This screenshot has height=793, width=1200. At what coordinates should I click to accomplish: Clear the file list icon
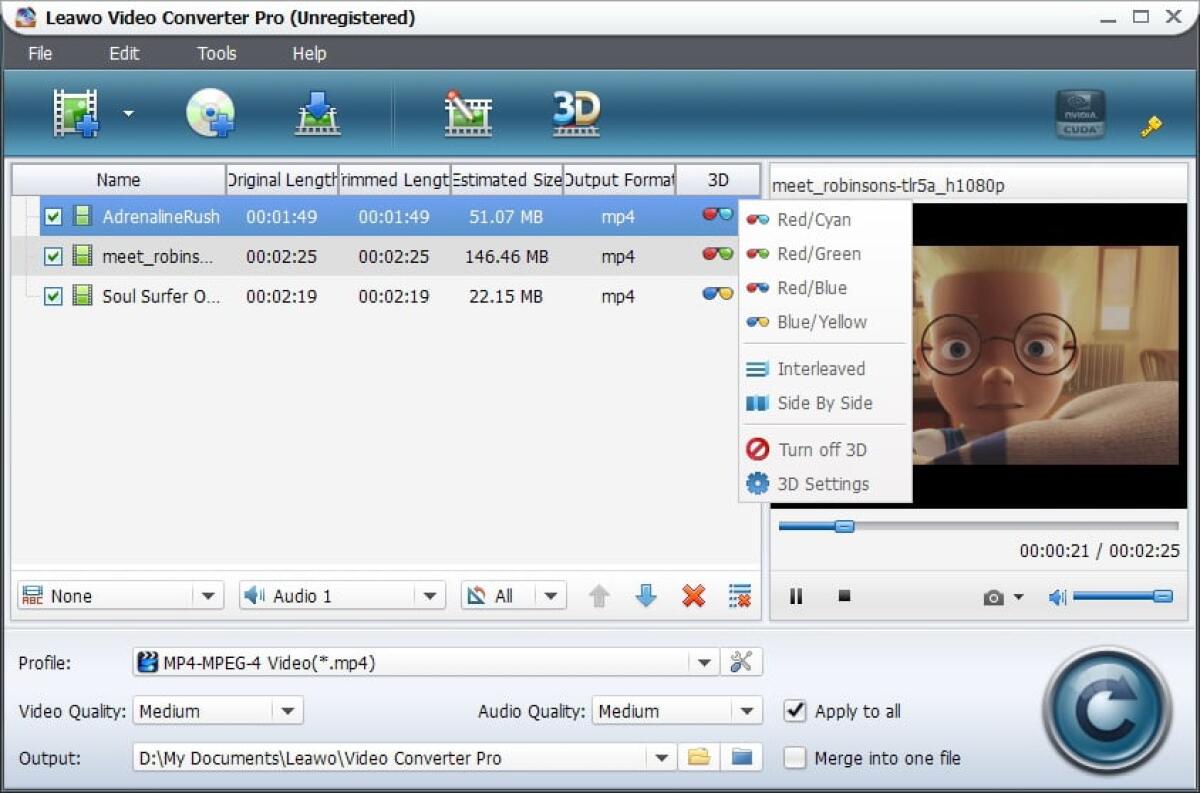tap(739, 595)
